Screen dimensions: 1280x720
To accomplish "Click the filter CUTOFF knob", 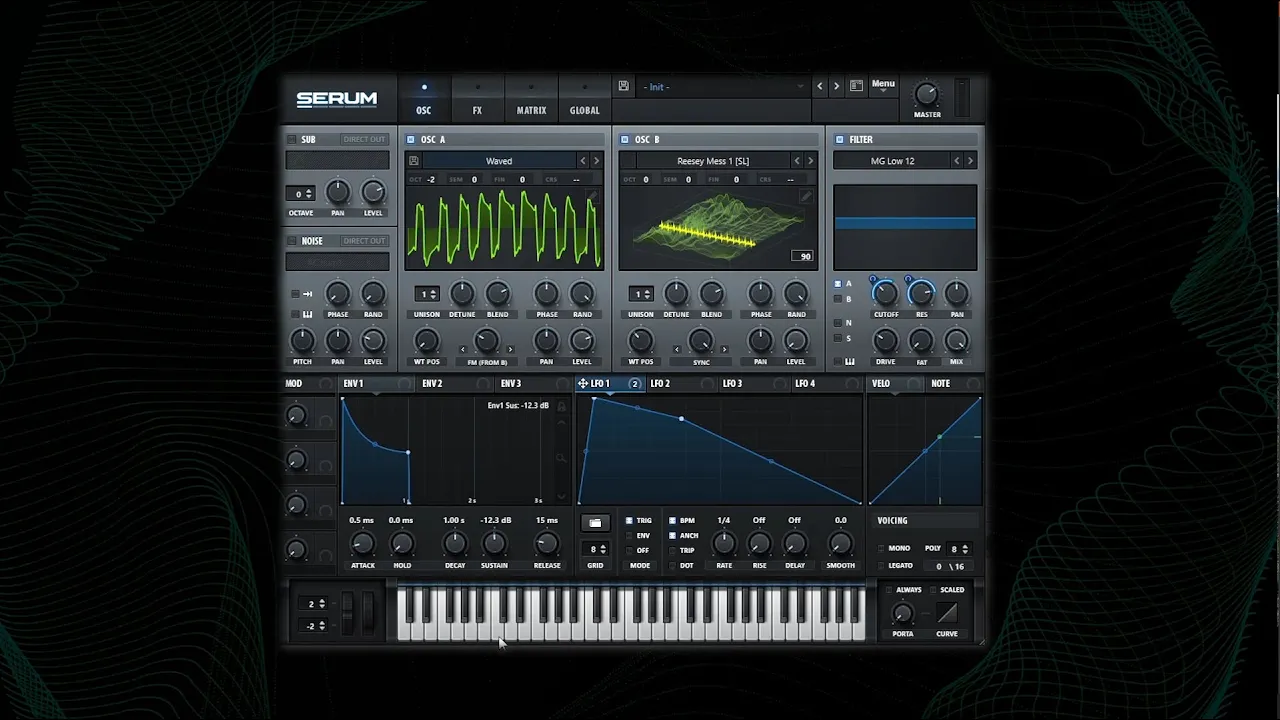I will tap(885, 293).
